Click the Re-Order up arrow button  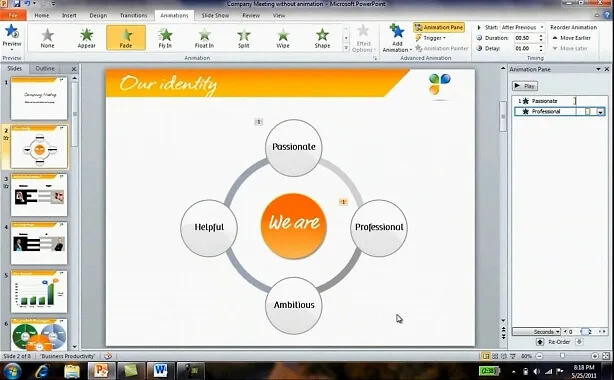(x=540, y=342)
